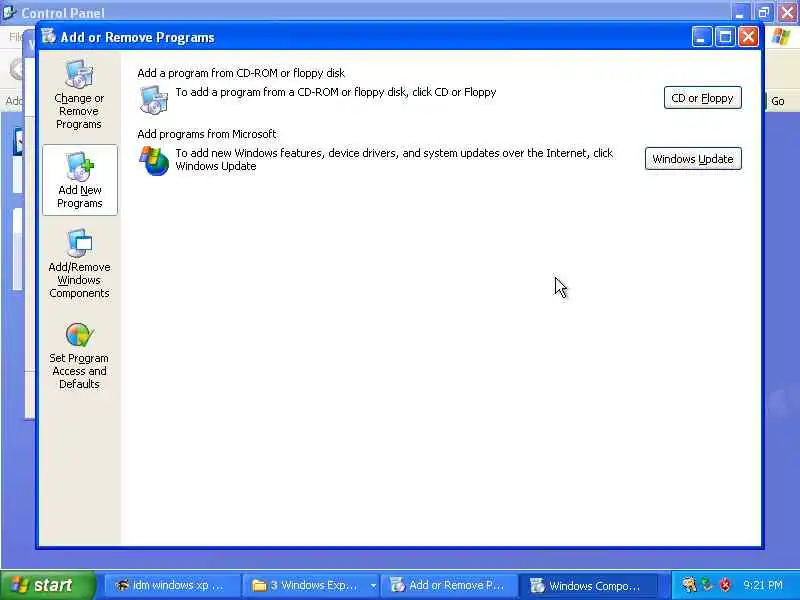This screenshot has width=800, height=600.
Task: Maximize the Add or Remove Programs window
Action: [x=725, y=37]
